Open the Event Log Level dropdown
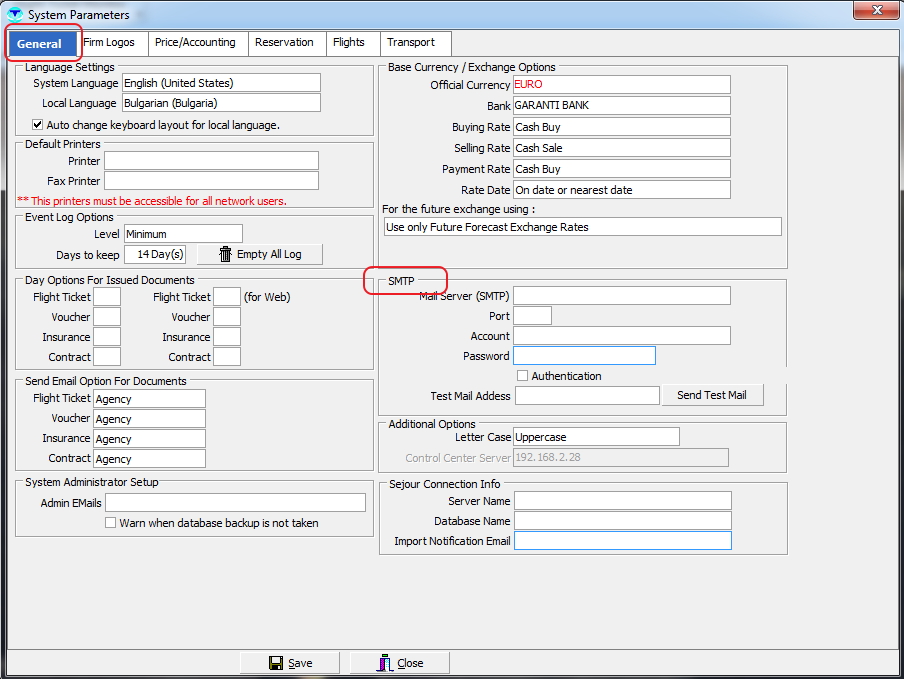Image resolution: width=904 pixels, height=679 pixels. [182, 234]
